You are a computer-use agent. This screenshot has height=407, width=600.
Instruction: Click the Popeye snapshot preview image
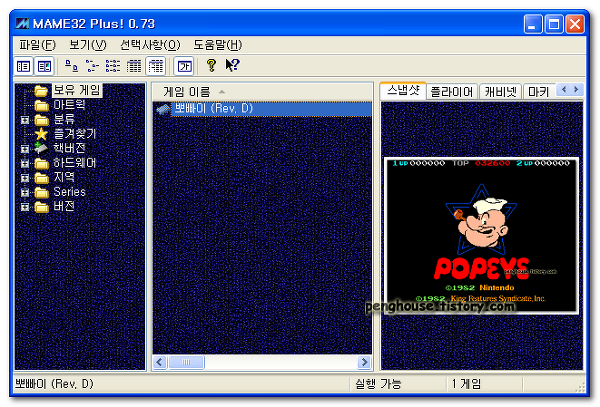pos(481,236)
